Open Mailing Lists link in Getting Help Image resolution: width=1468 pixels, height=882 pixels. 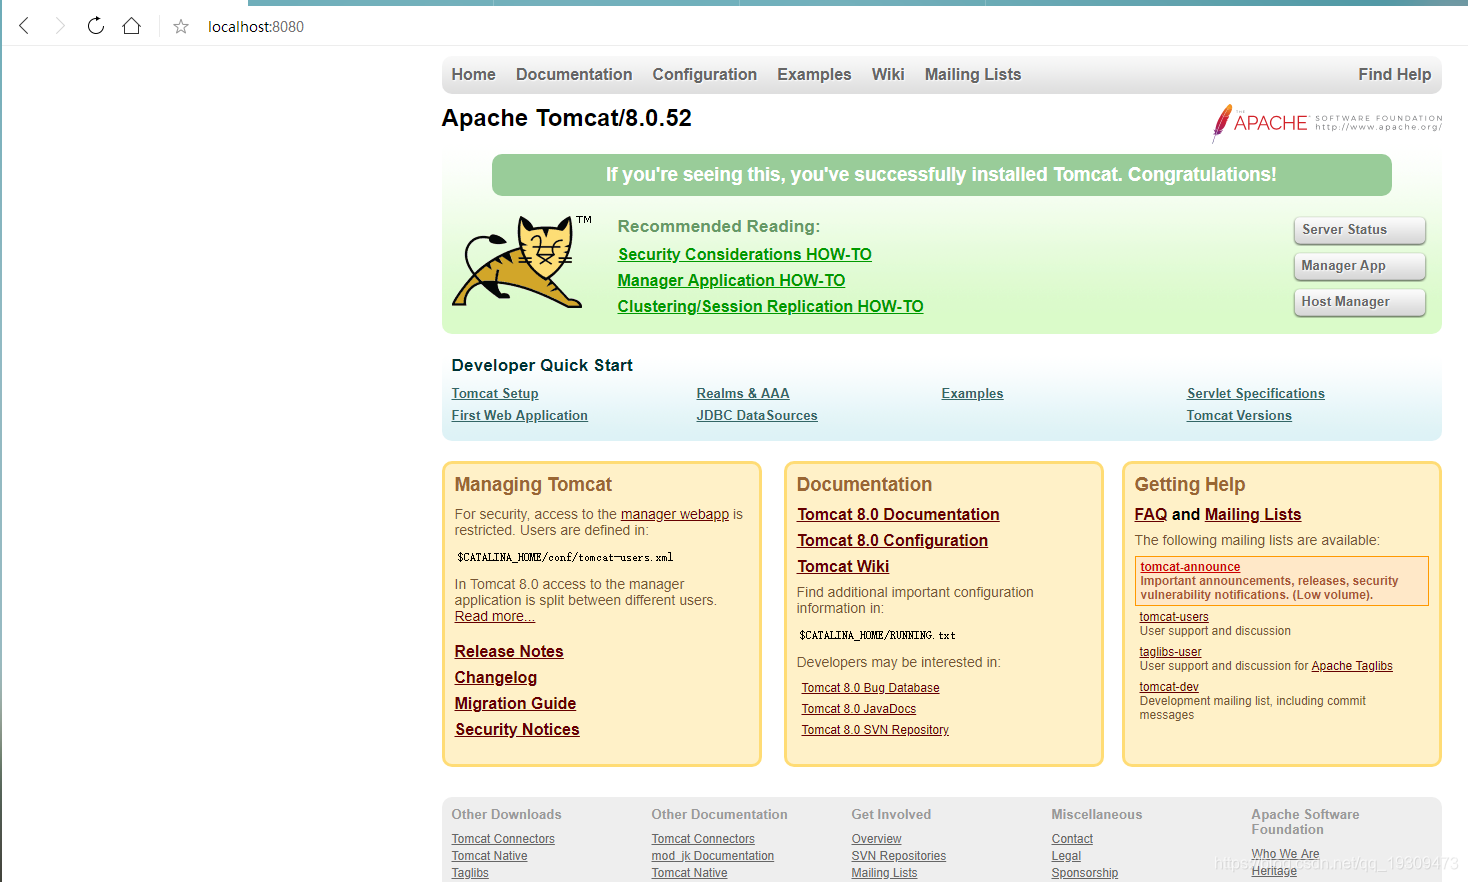pos(1253,515)
